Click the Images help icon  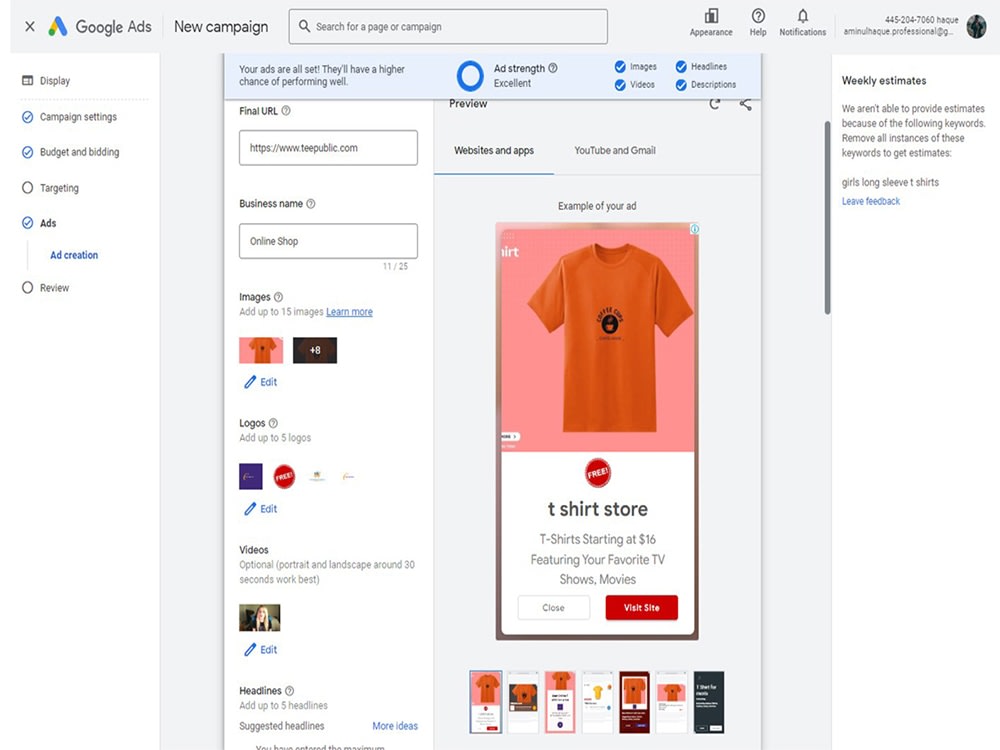pos(278,297)
